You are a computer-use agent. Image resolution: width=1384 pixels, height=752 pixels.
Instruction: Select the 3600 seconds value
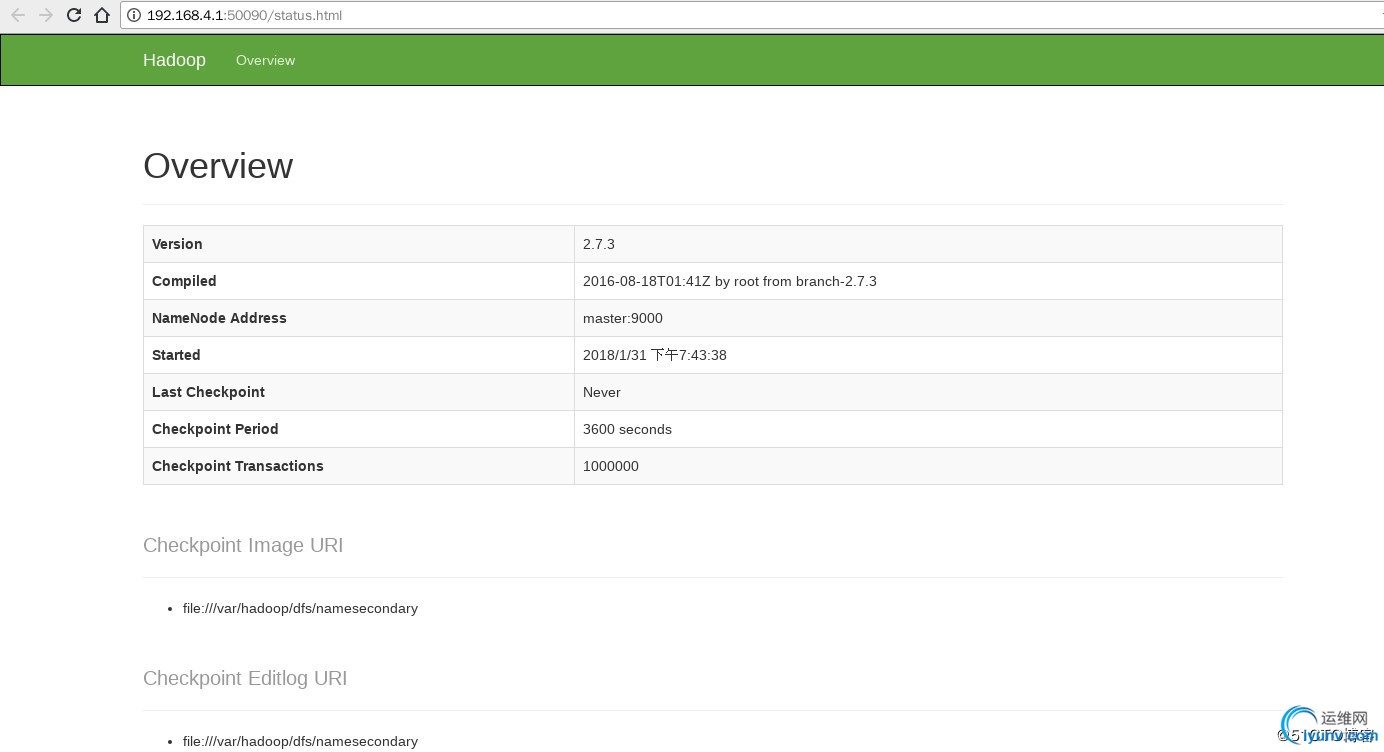(627, 429)
